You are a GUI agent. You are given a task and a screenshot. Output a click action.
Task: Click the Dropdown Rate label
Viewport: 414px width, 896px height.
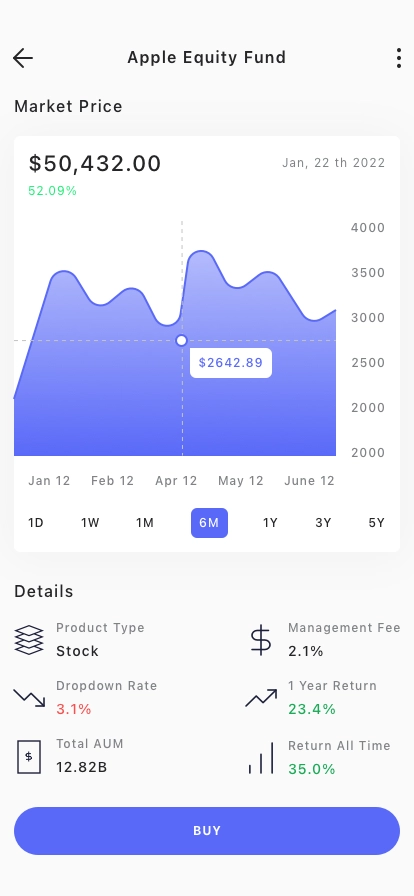(106, 686)
